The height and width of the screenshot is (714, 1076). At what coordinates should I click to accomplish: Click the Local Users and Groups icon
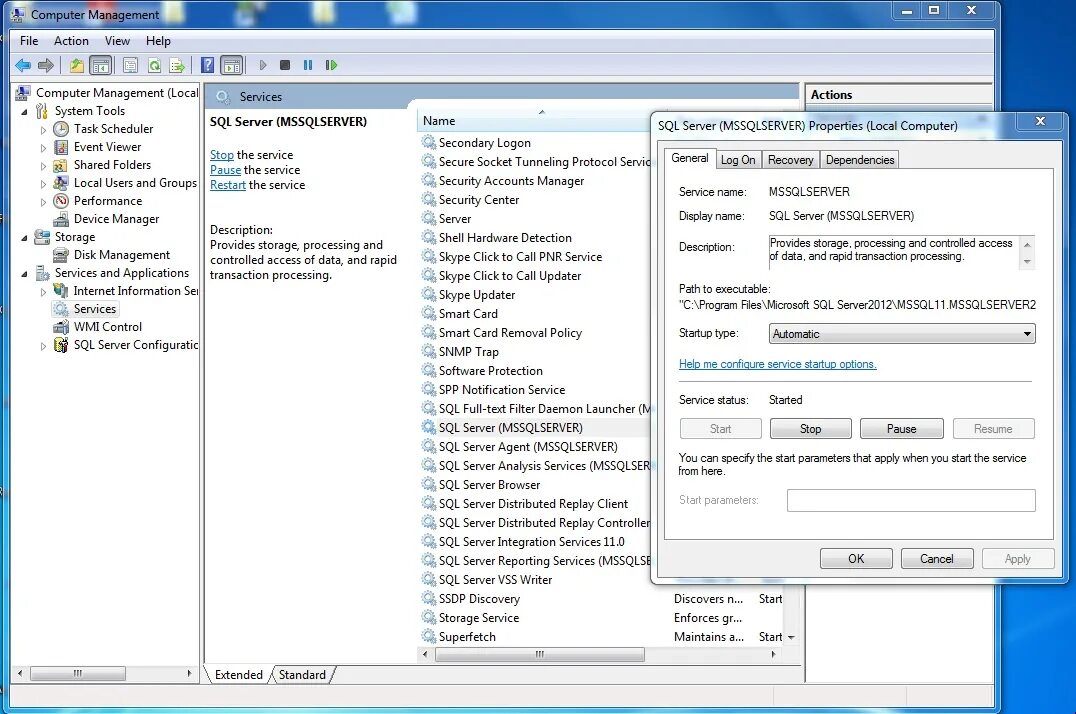point(61,183)
